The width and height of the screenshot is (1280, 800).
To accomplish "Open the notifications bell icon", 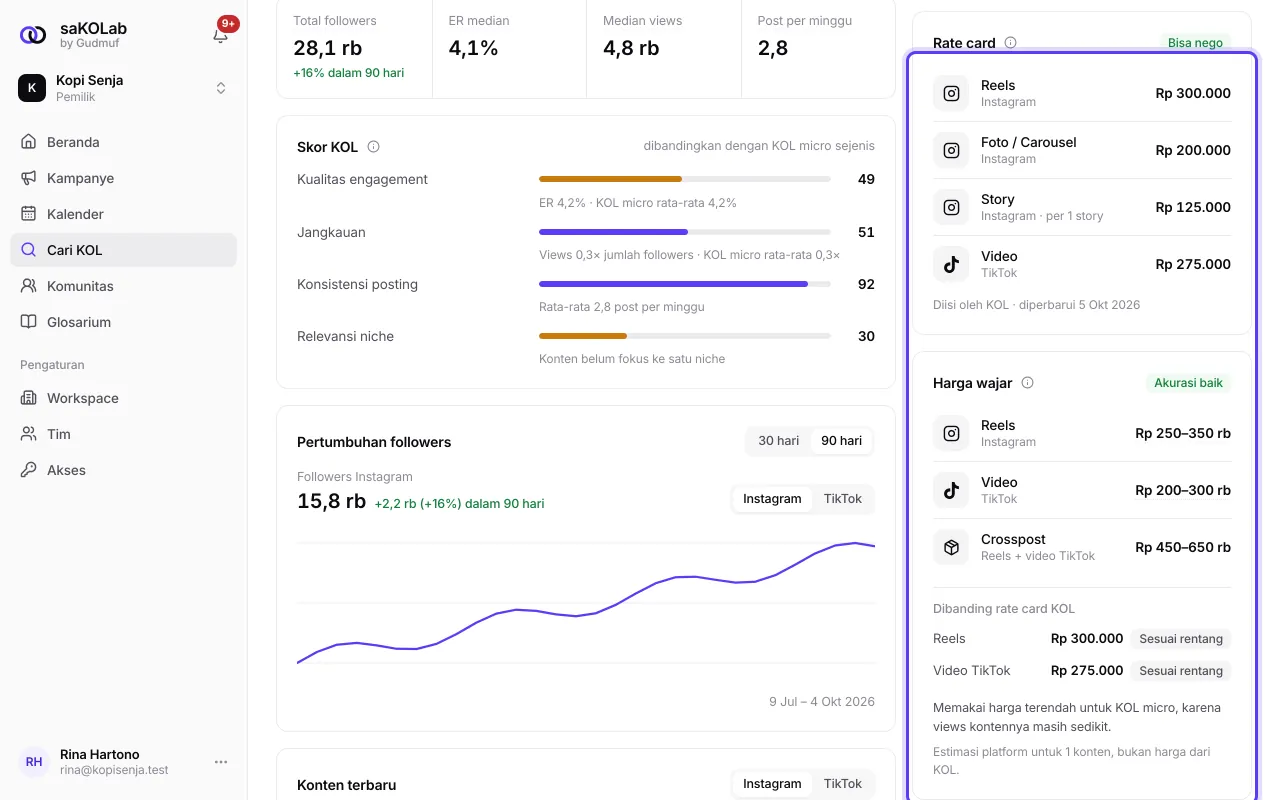I will click(x=220, y=35).
